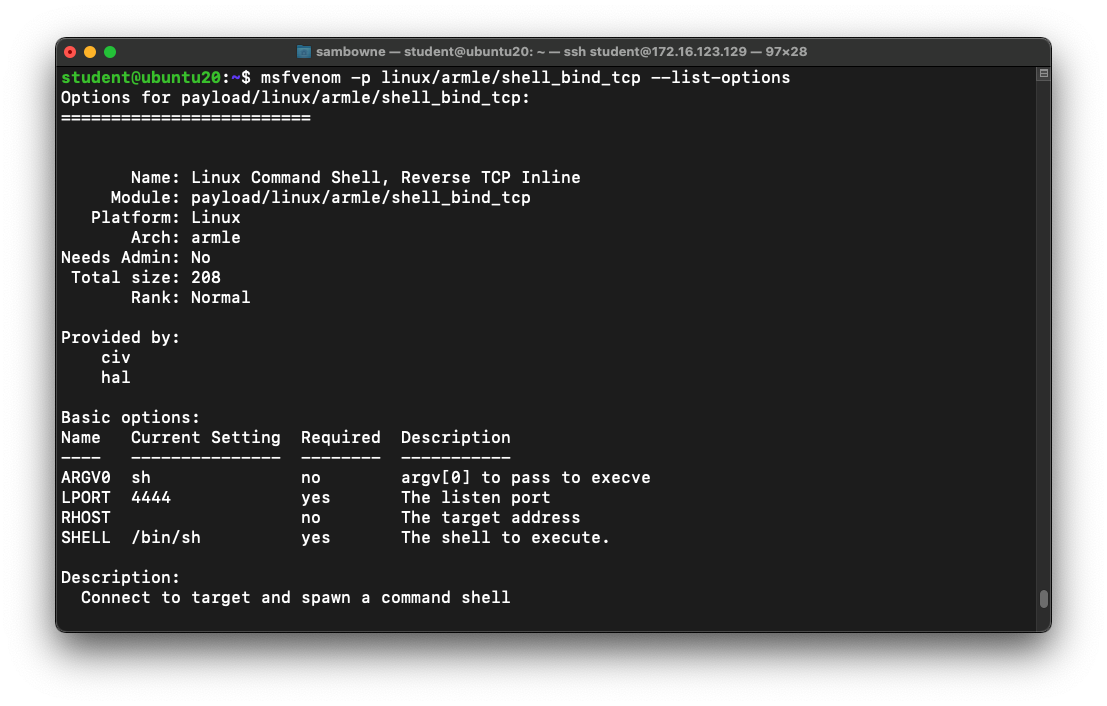
Task: Click the Module path payload/linux/armle/shell_bind_tcp
Action: (361, 198)
